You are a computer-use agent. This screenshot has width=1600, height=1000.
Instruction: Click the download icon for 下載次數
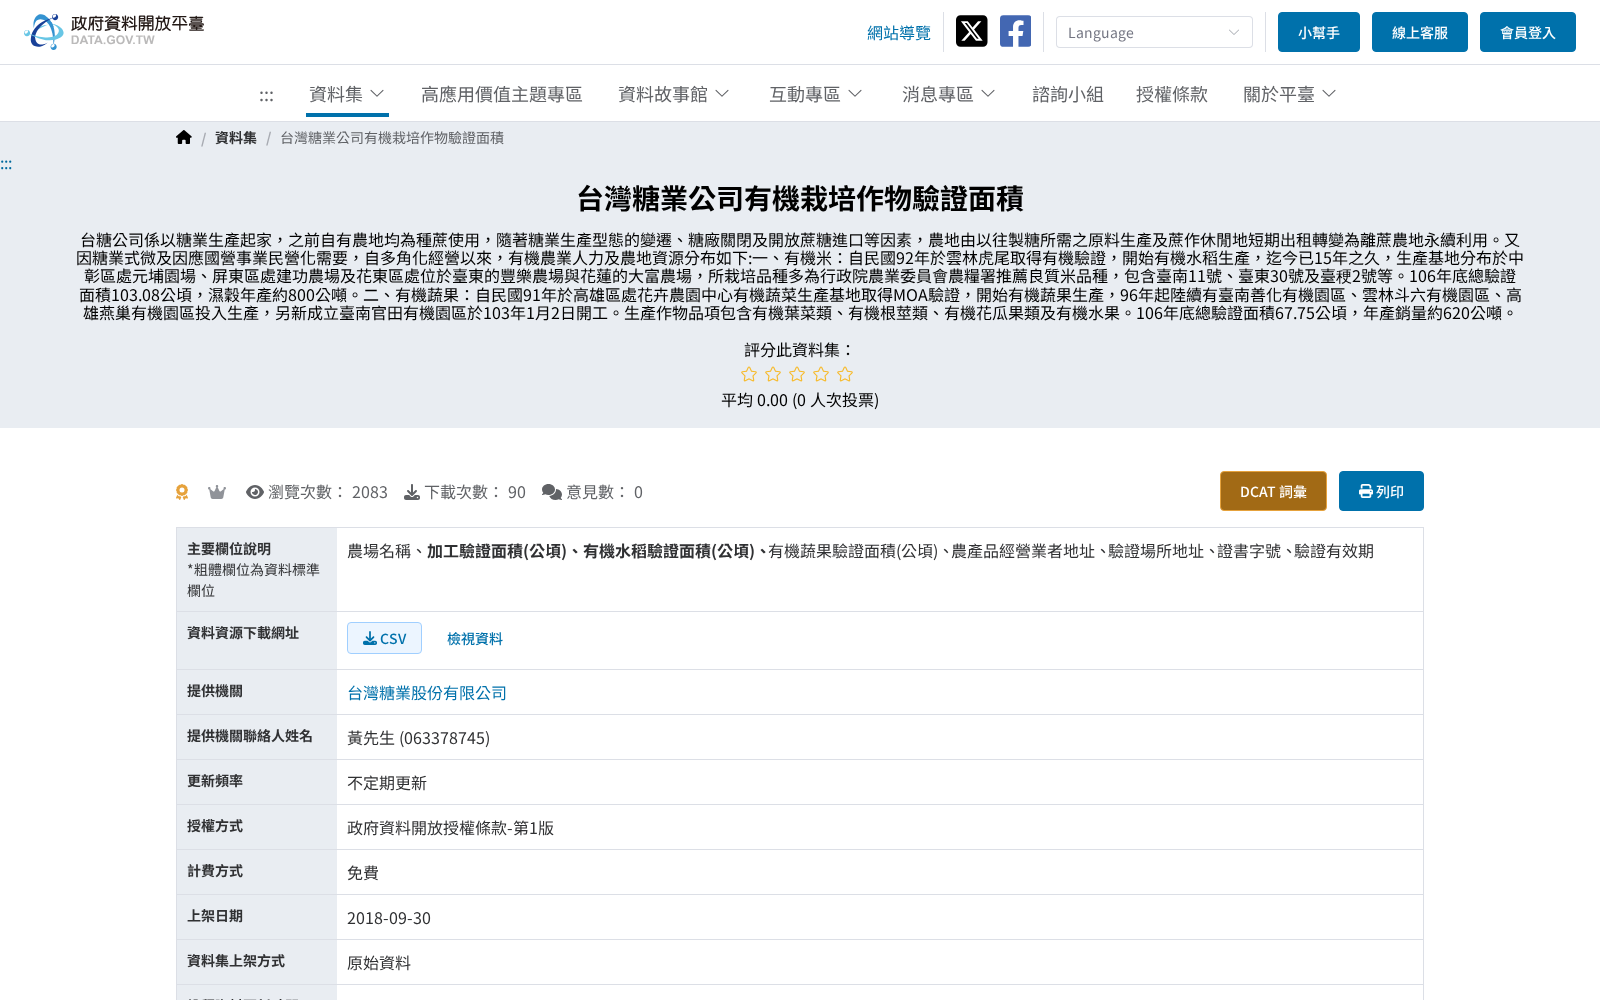412,492
